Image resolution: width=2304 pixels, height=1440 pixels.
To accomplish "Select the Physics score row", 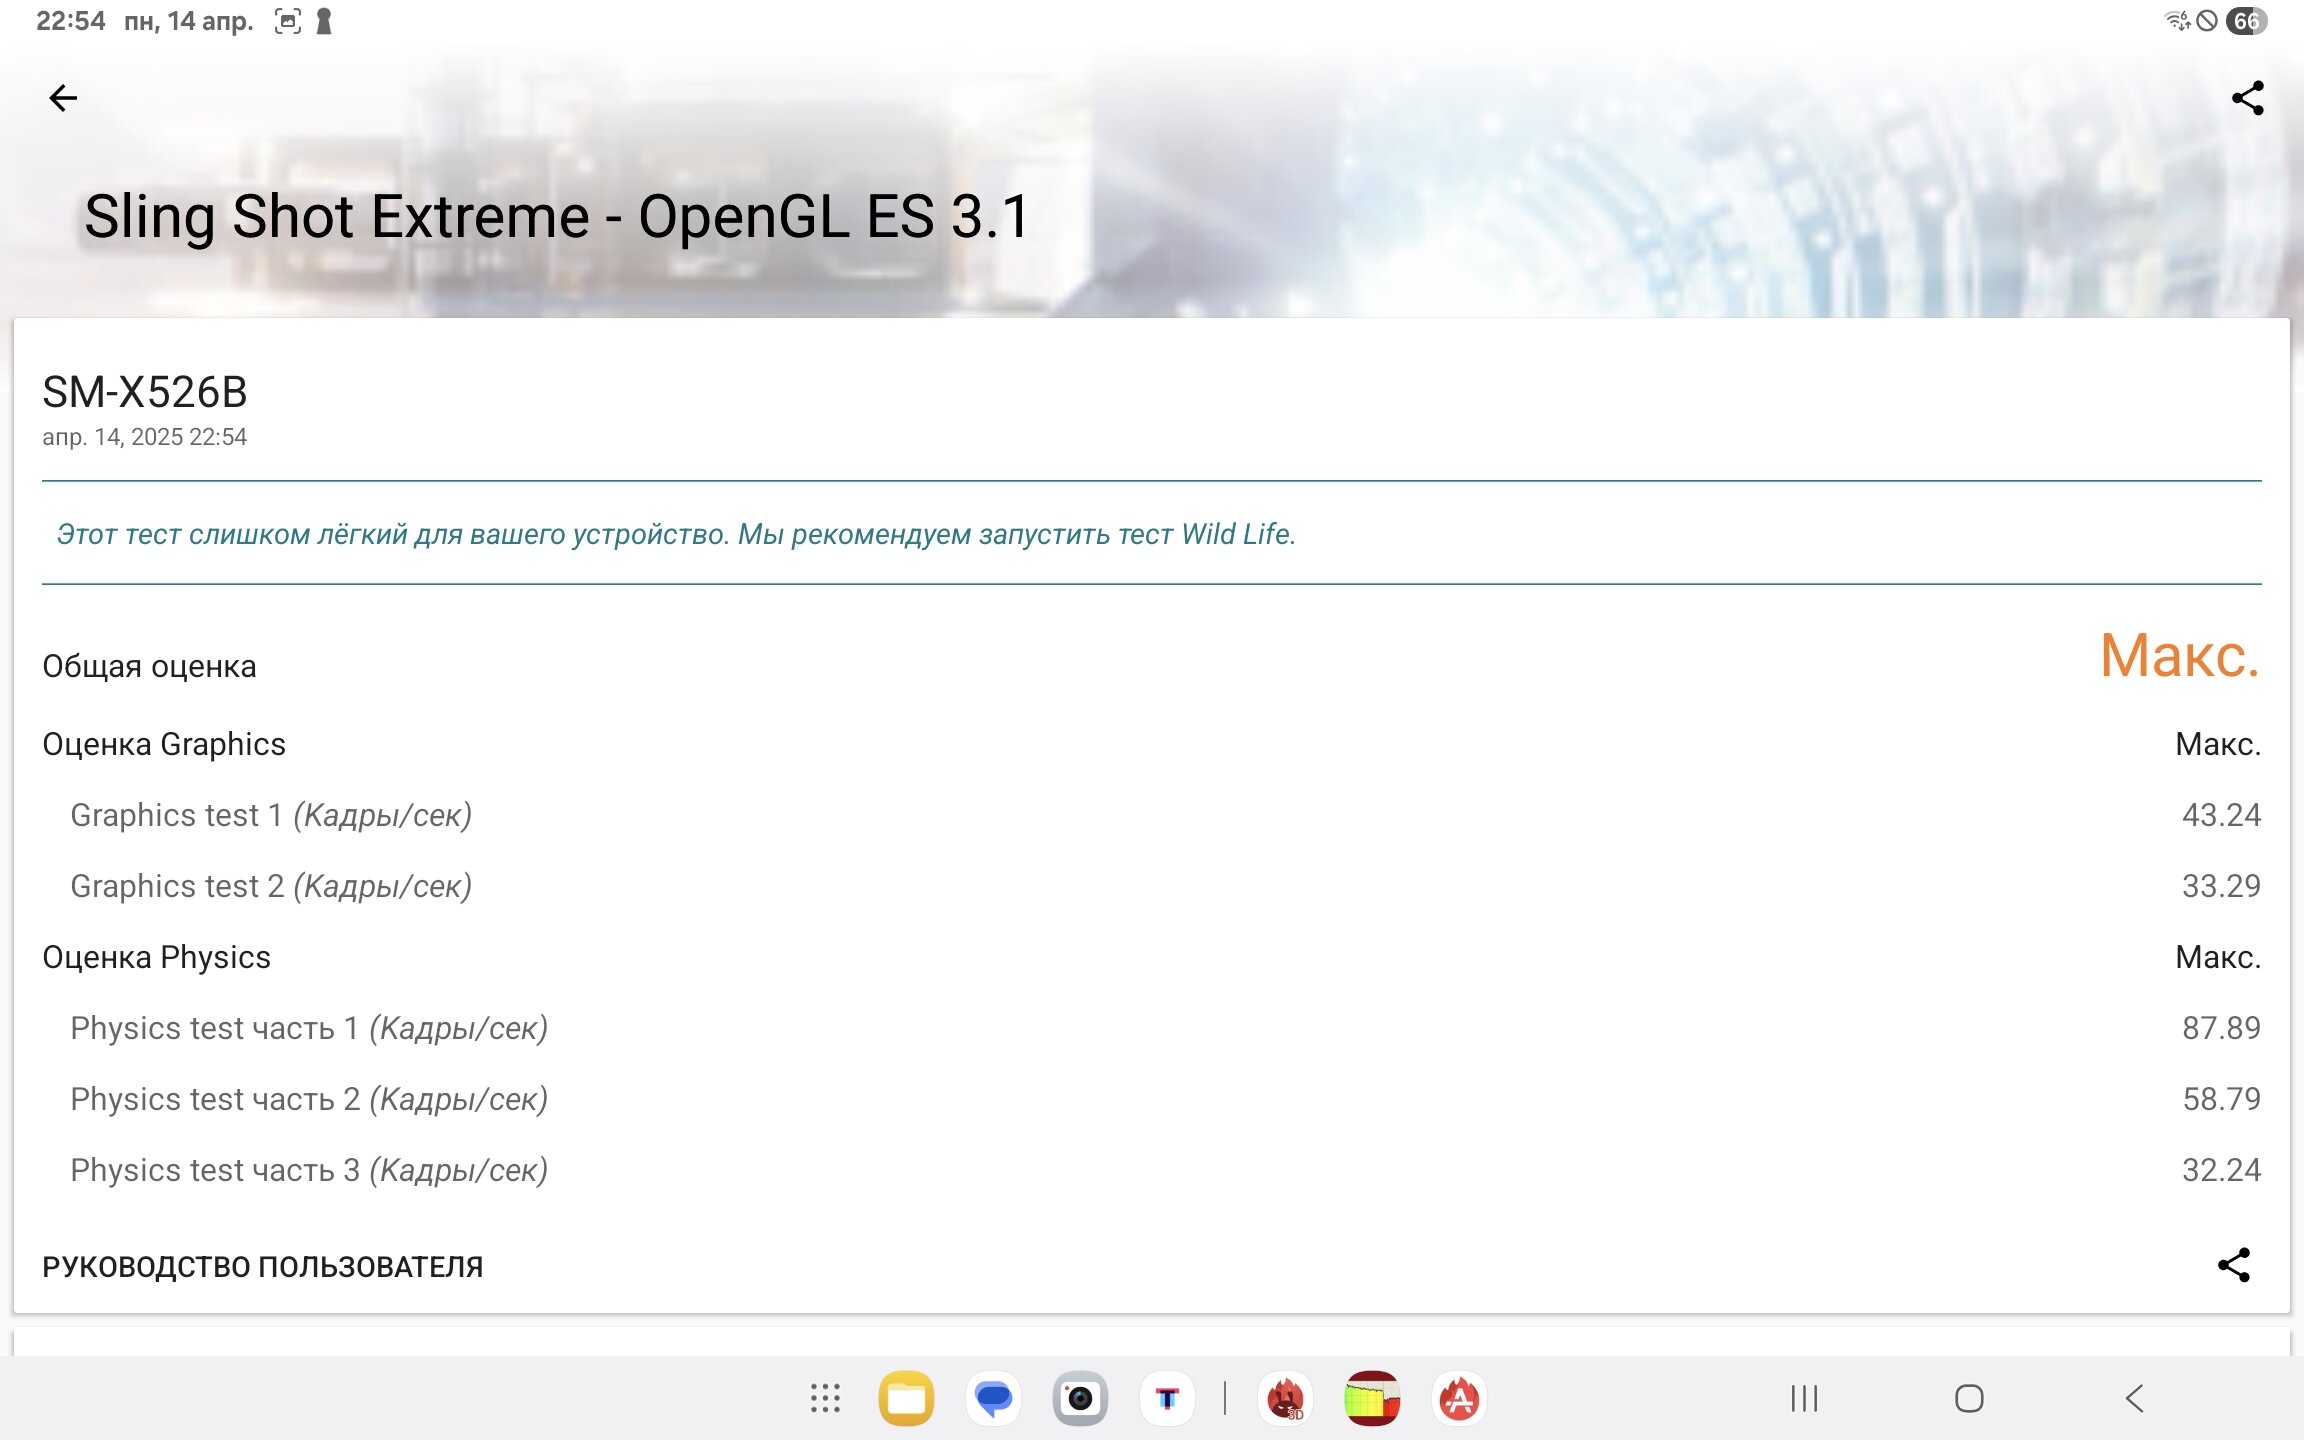I will click(x=1152, y=957).
